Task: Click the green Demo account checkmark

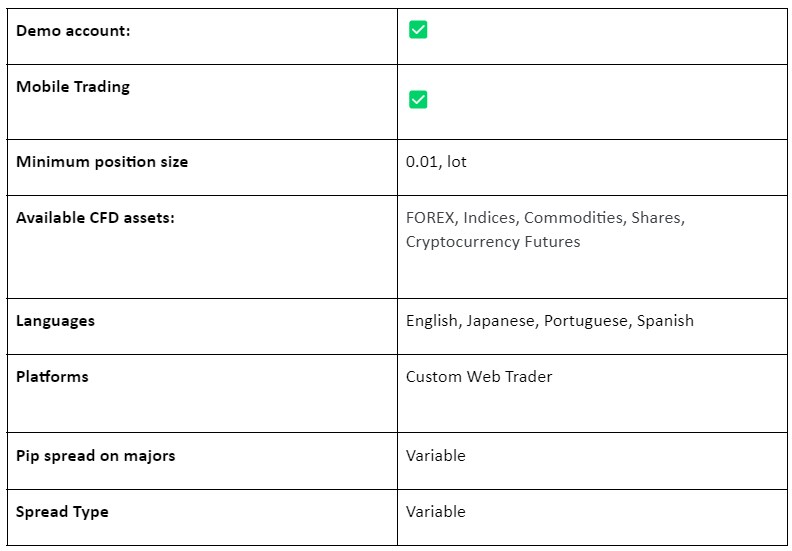Action: click(418, 30)
